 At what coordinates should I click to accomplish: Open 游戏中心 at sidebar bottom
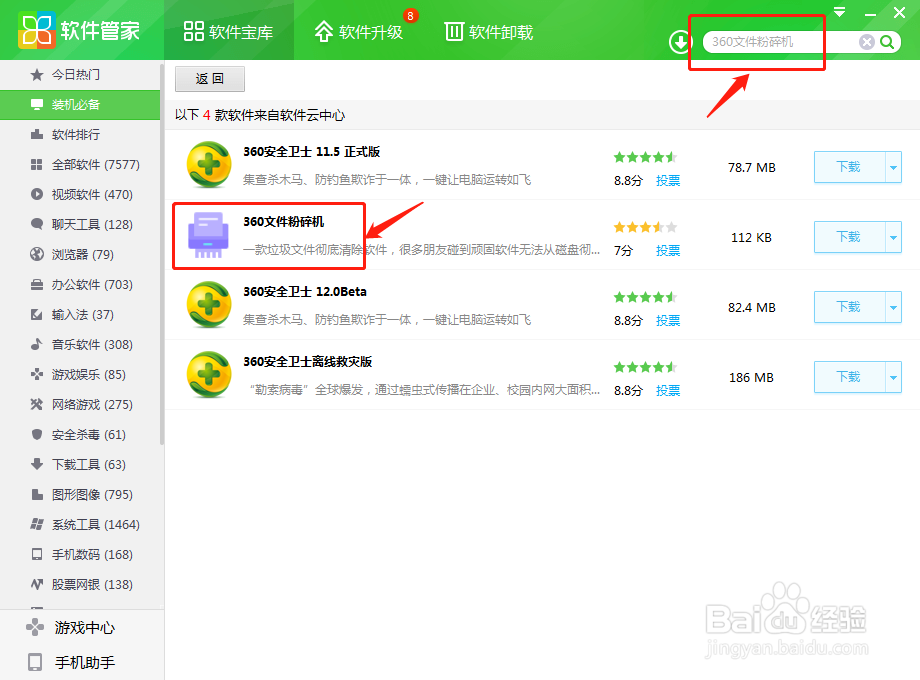pos(80,627)
